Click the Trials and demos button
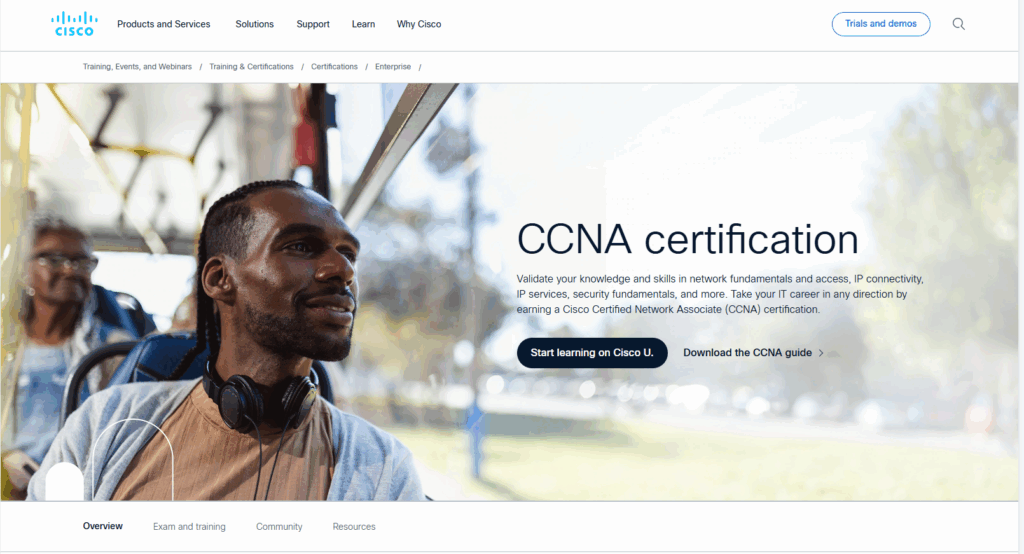The width and height of the screenshot is (1024, 554). tap(880, 24)
